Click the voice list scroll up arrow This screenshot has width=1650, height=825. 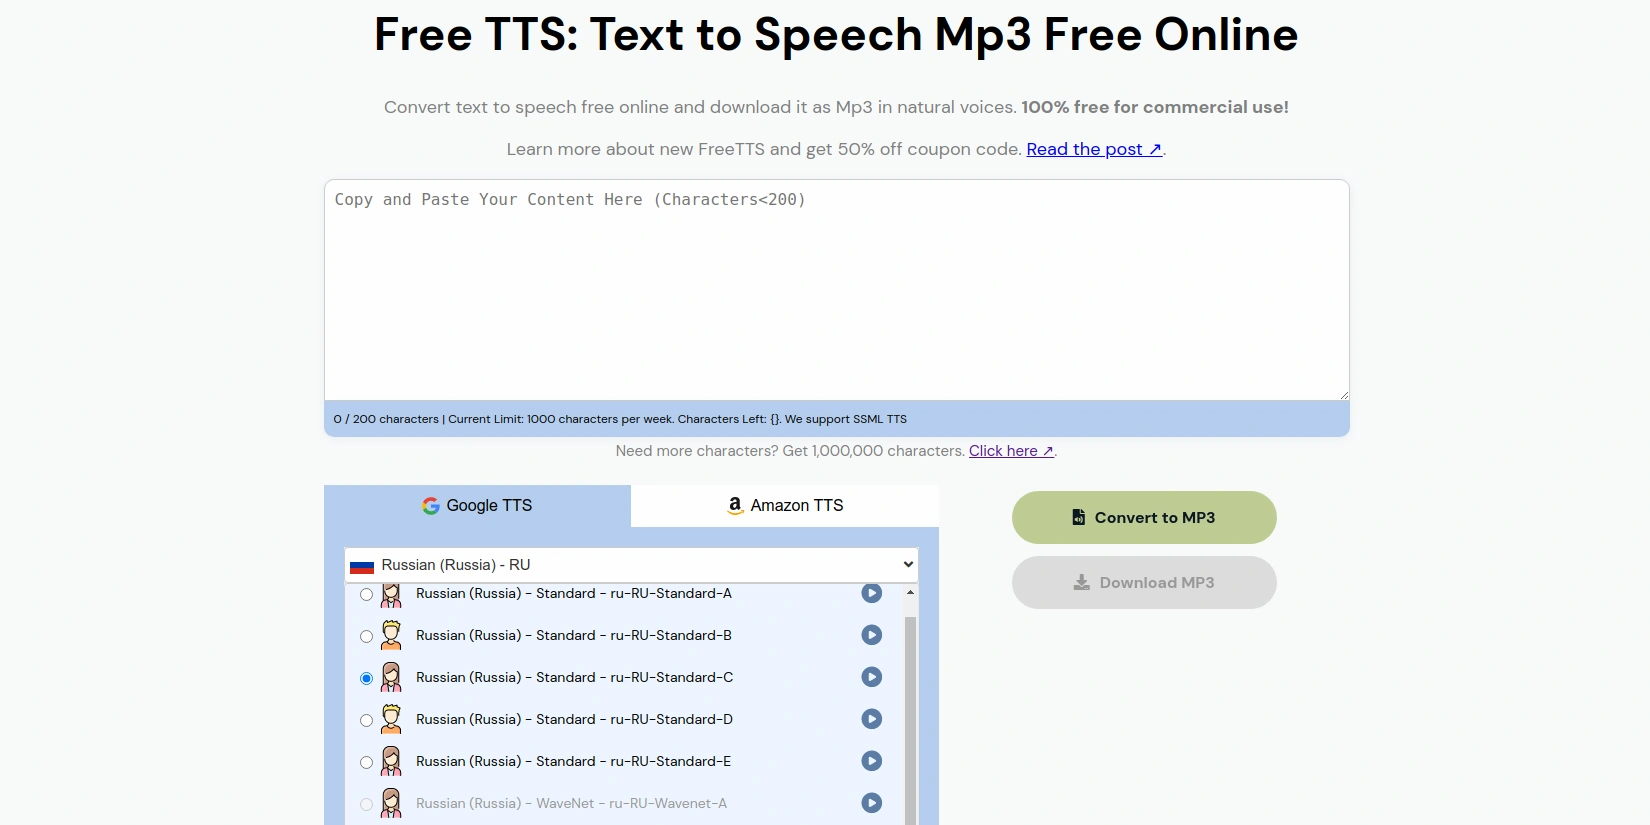[x=910, y=592]
